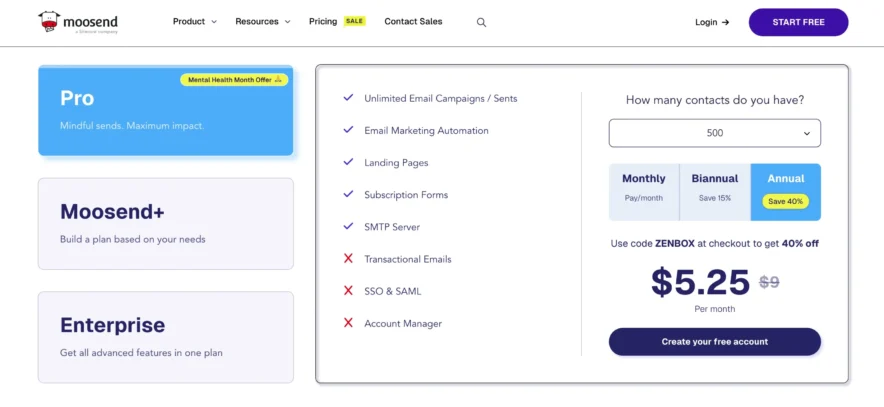Screen dimensions: 884x407
Task: Choose the Pro plan card
Action: click(166, 110)
